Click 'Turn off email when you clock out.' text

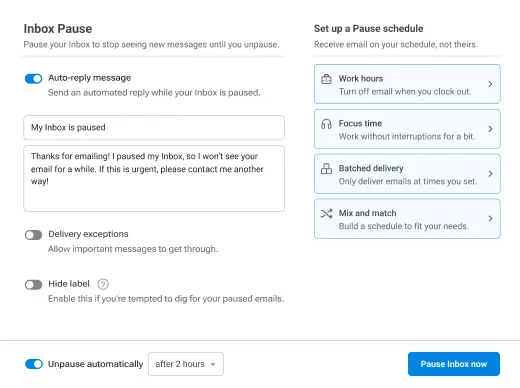click(405, 92)
